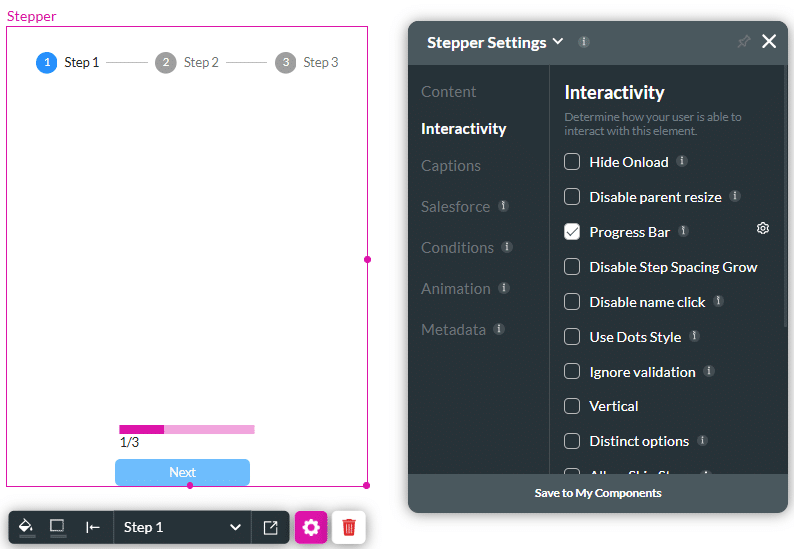Click the open in new window icon

(270, 527)
